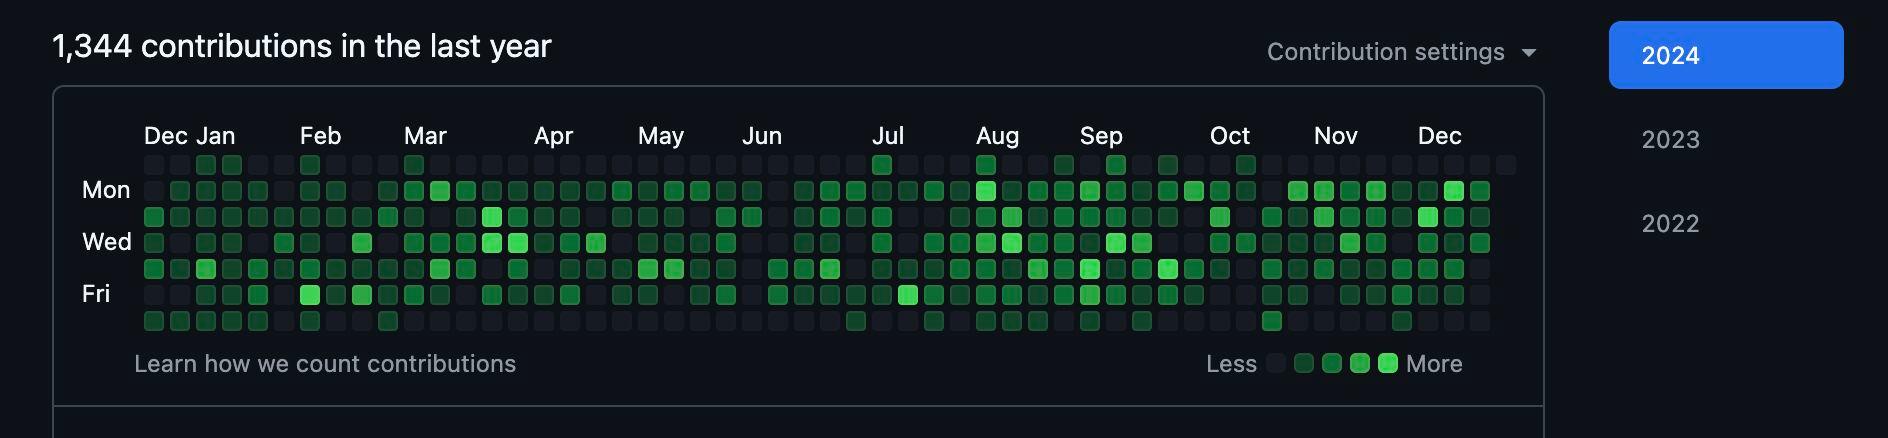Screen dimensions: 1888x438
Task: Click the Wed row label
Action: 107,242
